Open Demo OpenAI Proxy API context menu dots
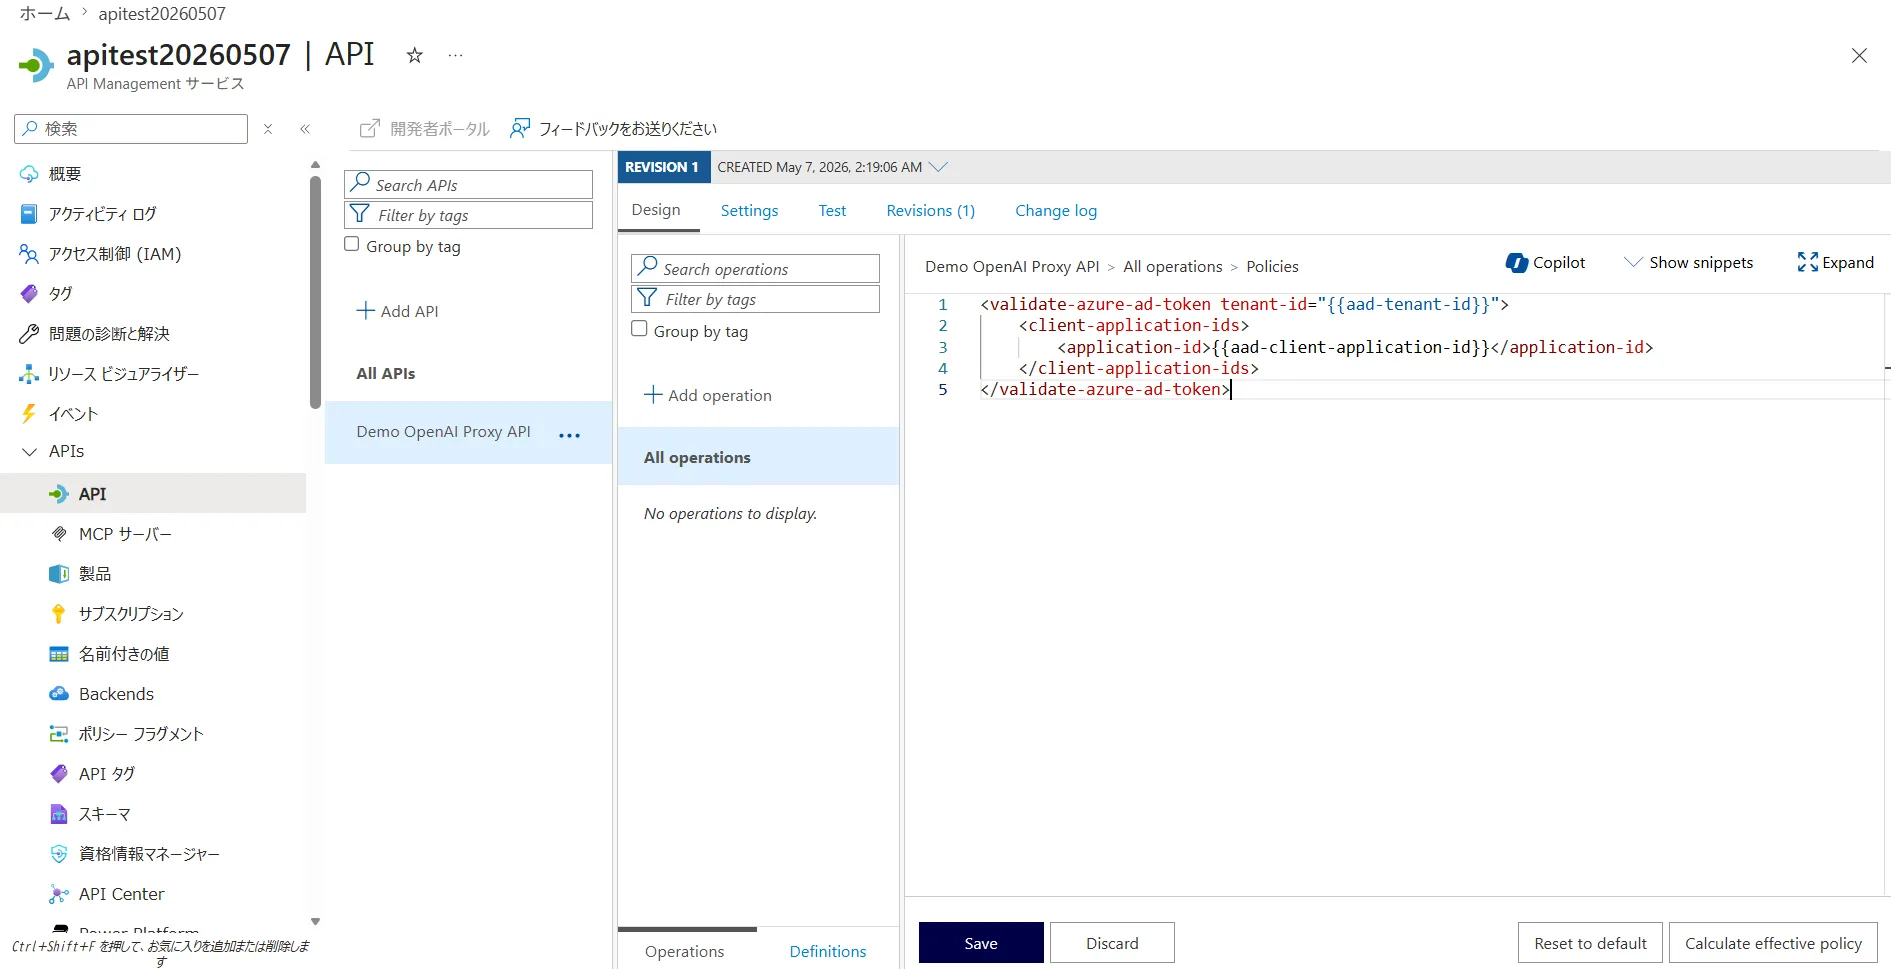 point(569,435)
